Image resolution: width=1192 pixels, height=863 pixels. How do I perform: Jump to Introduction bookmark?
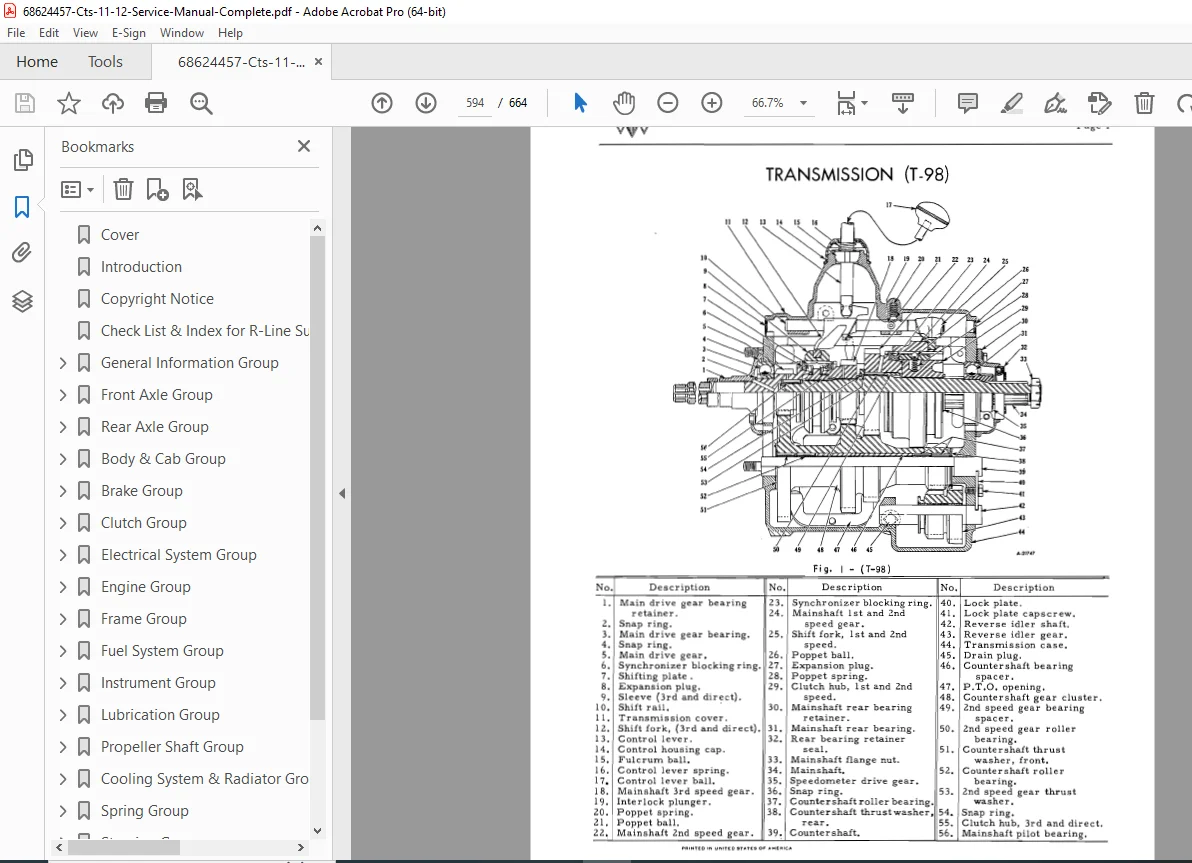pyautogui.click(x=141, y=267)
